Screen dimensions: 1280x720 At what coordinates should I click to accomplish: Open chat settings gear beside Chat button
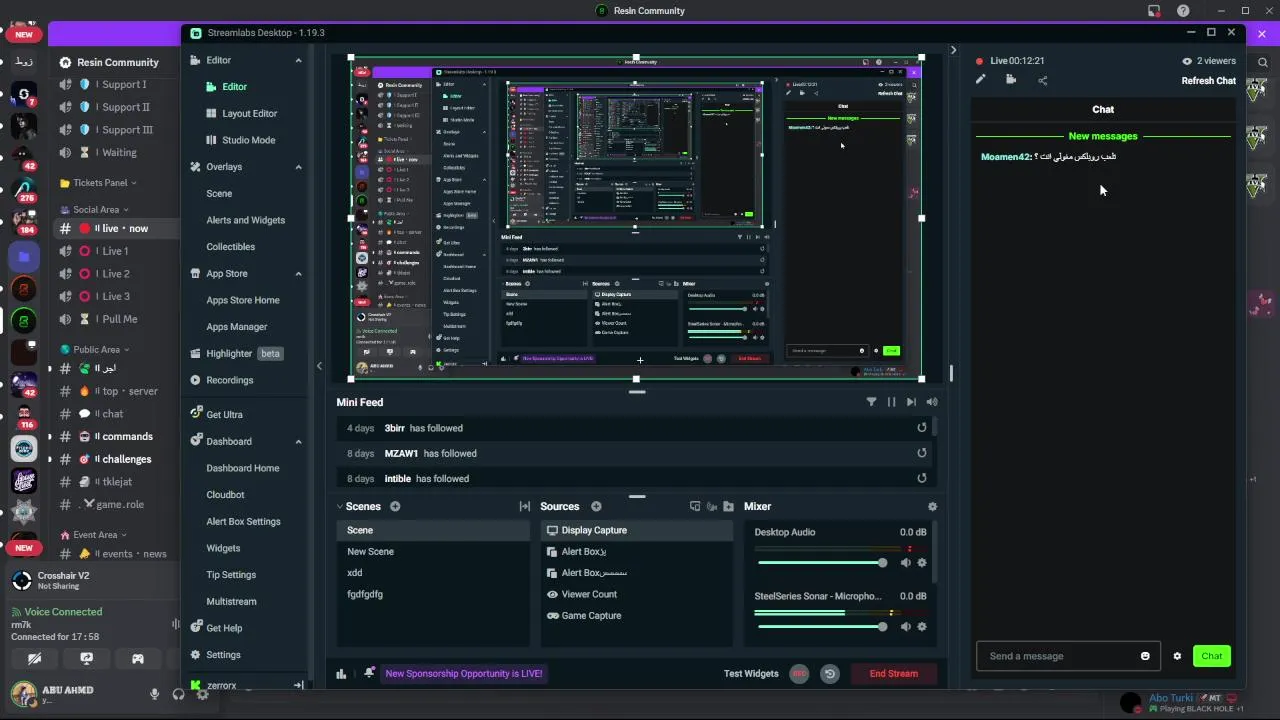(x=1177, y=656)
